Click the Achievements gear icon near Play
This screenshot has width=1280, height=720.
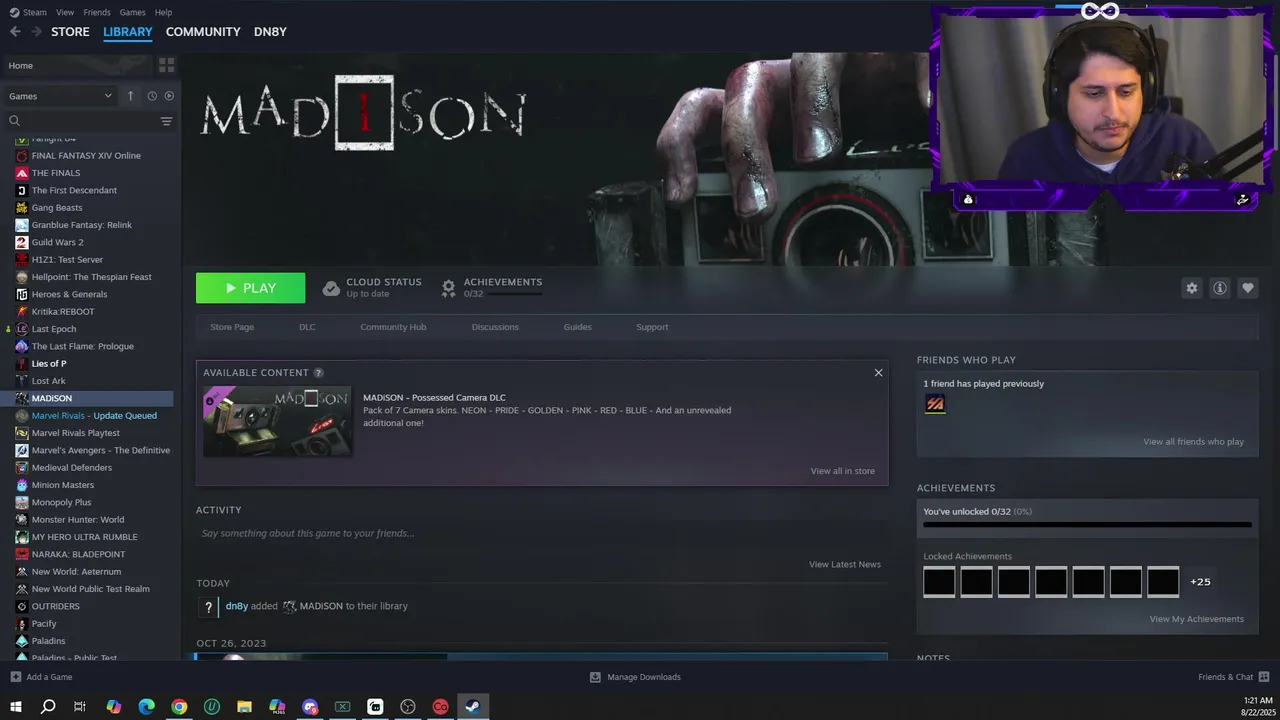click(449, 288)
